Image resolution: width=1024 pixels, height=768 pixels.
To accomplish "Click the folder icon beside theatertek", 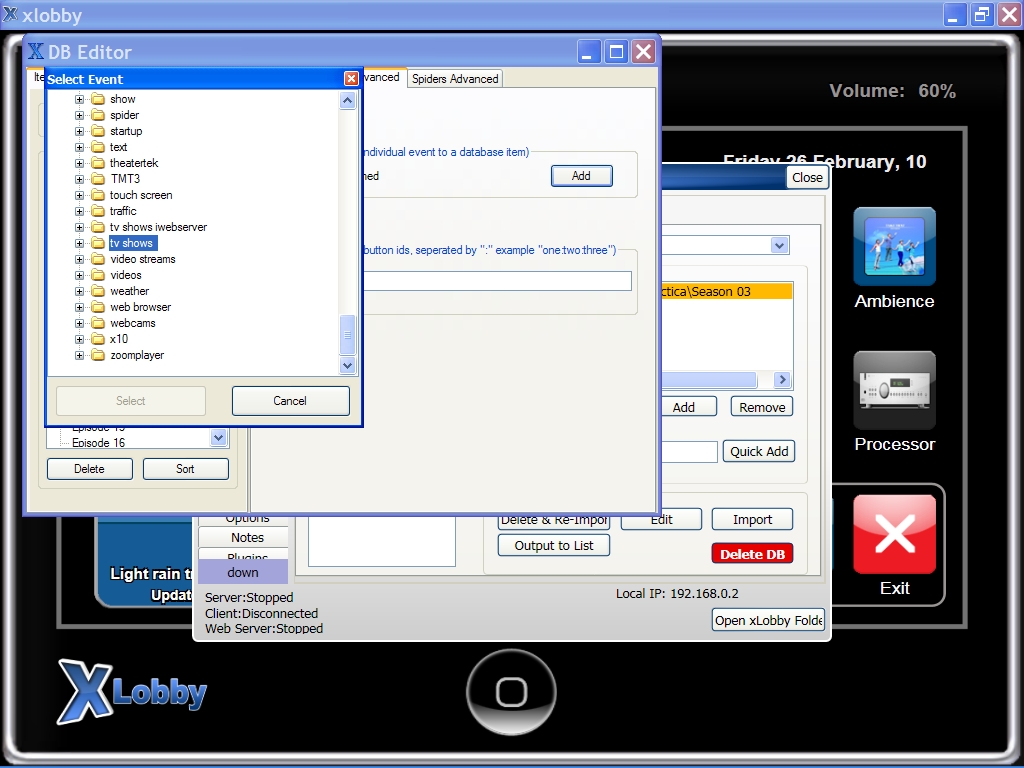I will click(x=98, y=163).
